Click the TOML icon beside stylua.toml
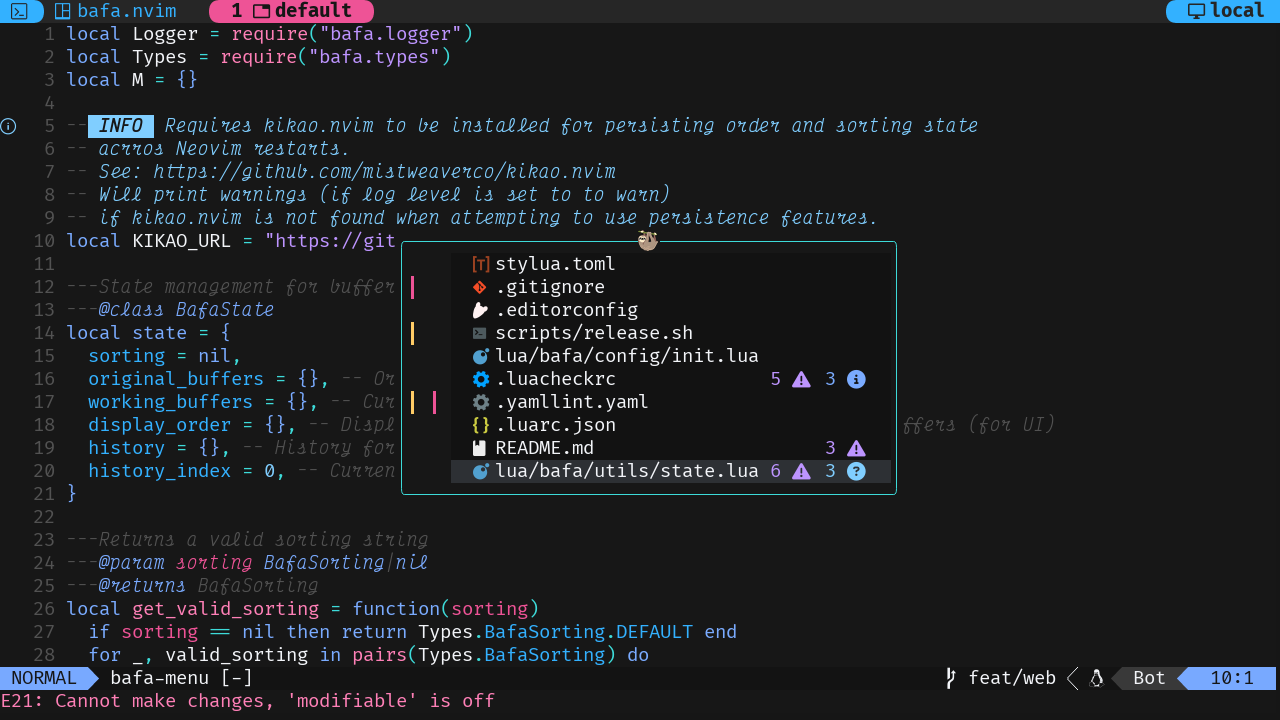The height and width of the screenshot is (720, 1280). point(479,264)
